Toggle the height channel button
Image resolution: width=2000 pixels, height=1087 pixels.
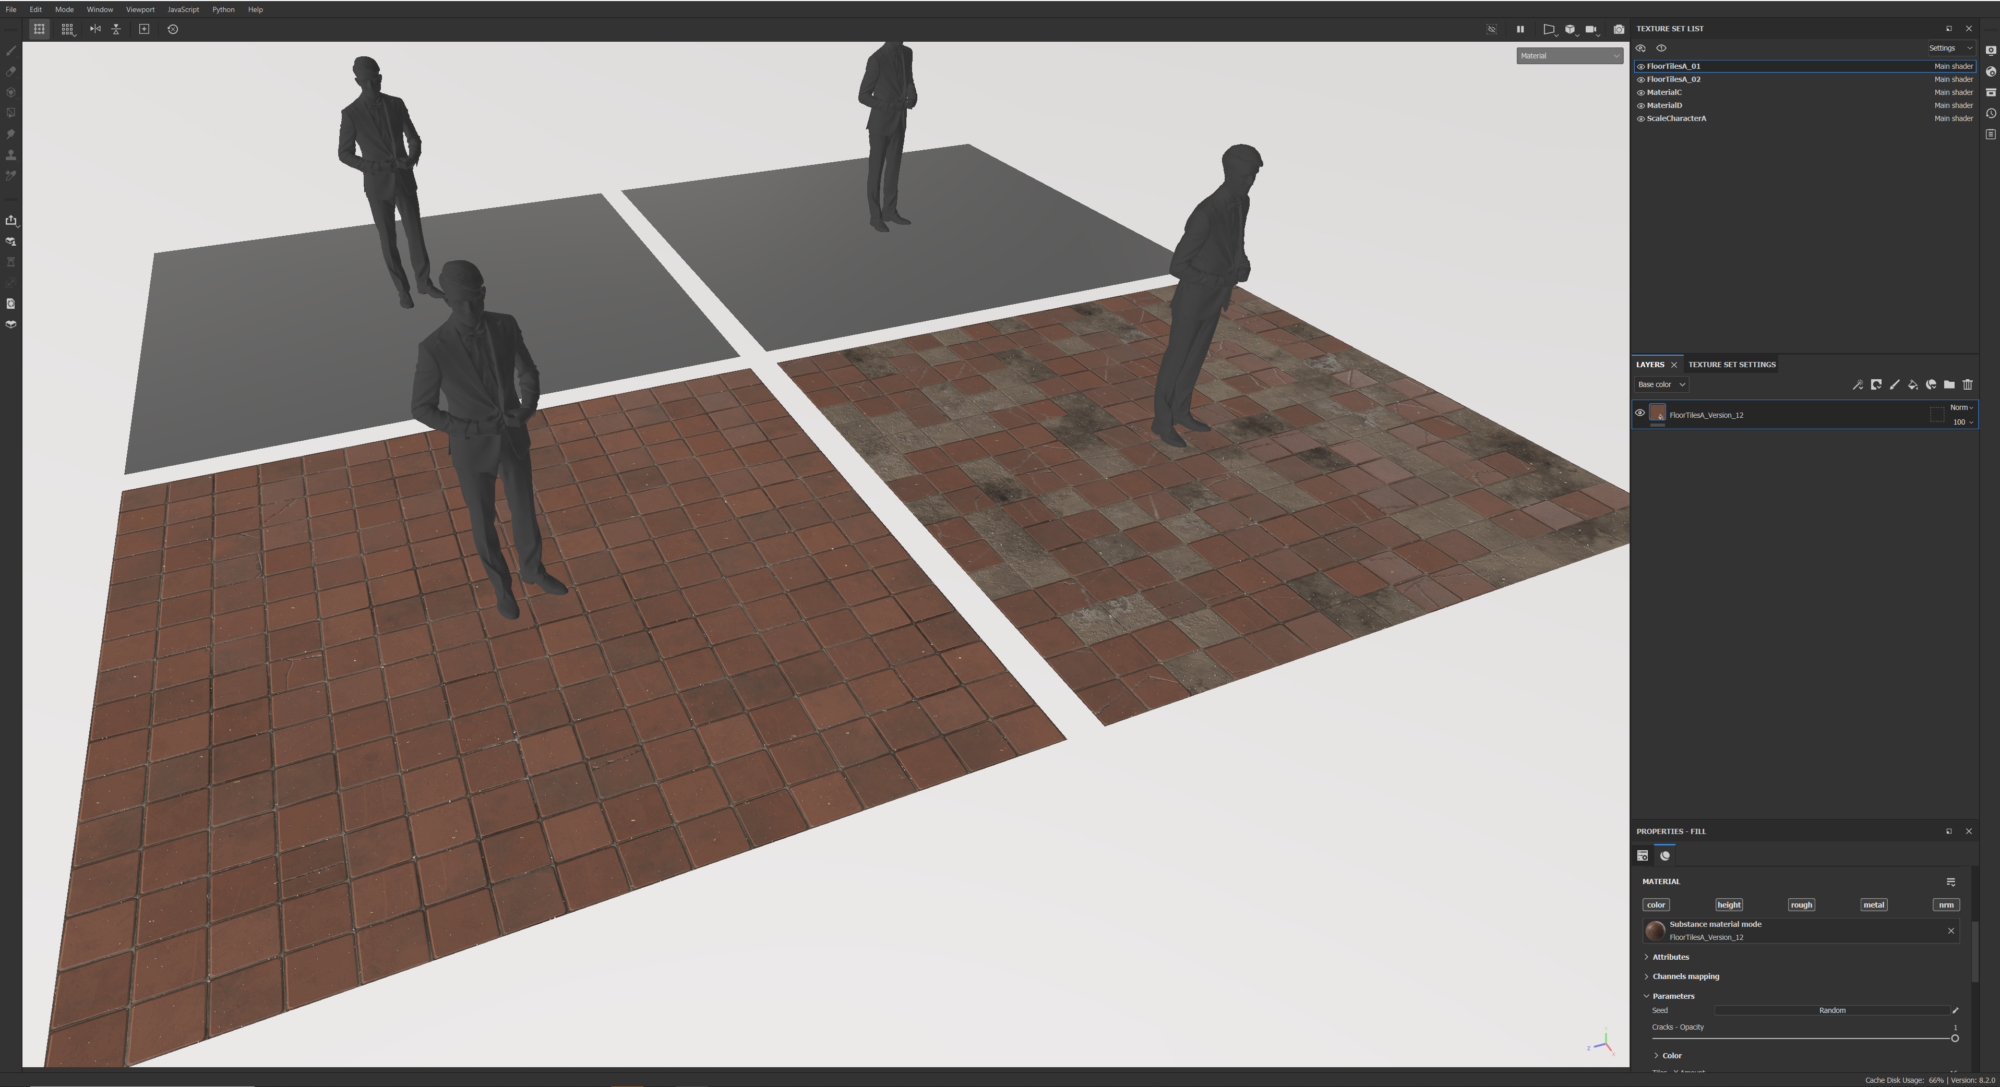pyautogui.click(x=1728, y=905)
